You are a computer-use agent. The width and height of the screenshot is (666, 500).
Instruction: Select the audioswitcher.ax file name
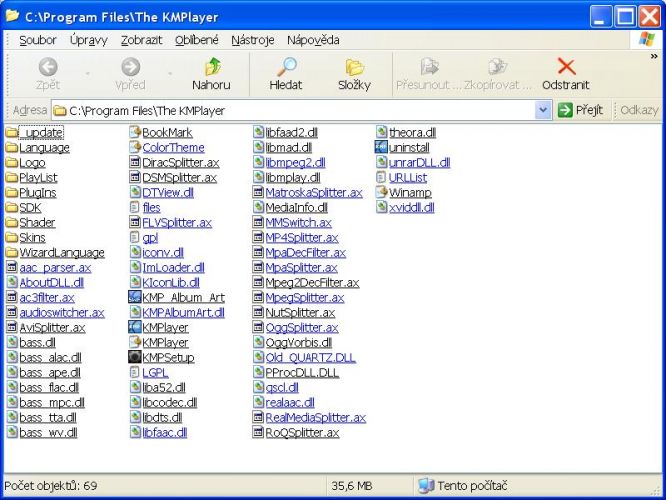tap(62, 313)
